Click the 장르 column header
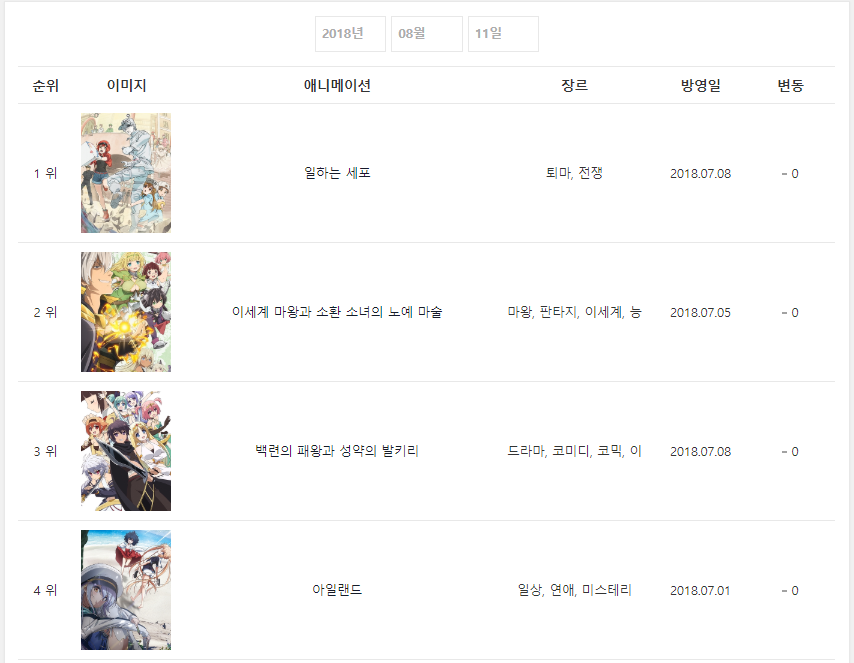 click(575, 86)
